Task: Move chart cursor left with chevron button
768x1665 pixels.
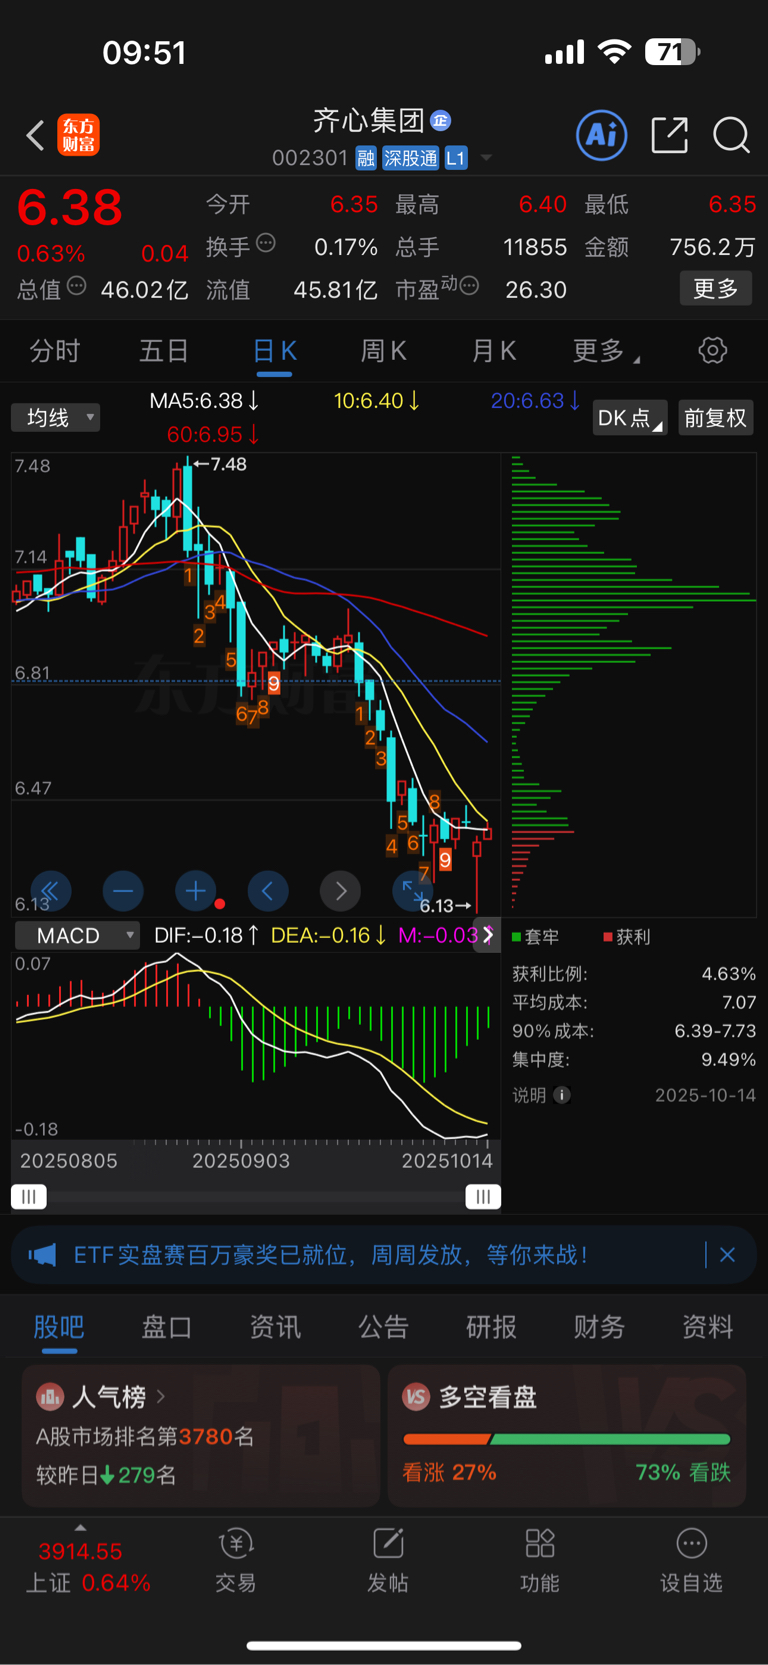Action: pos(268,890)
